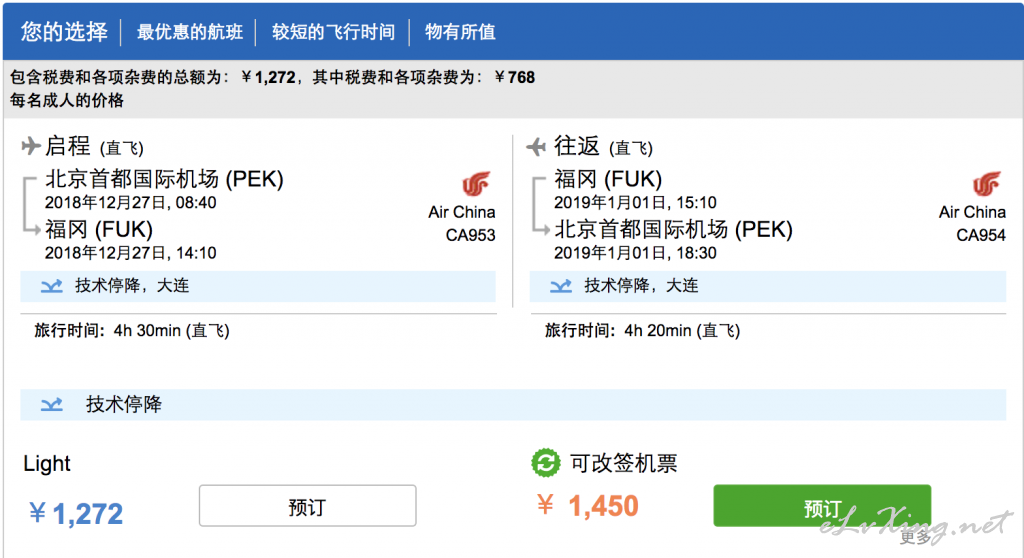Book the changeable ticket with green 预订 button
The width and height of the screenshot is (1024, 558).
click(822, 506)
